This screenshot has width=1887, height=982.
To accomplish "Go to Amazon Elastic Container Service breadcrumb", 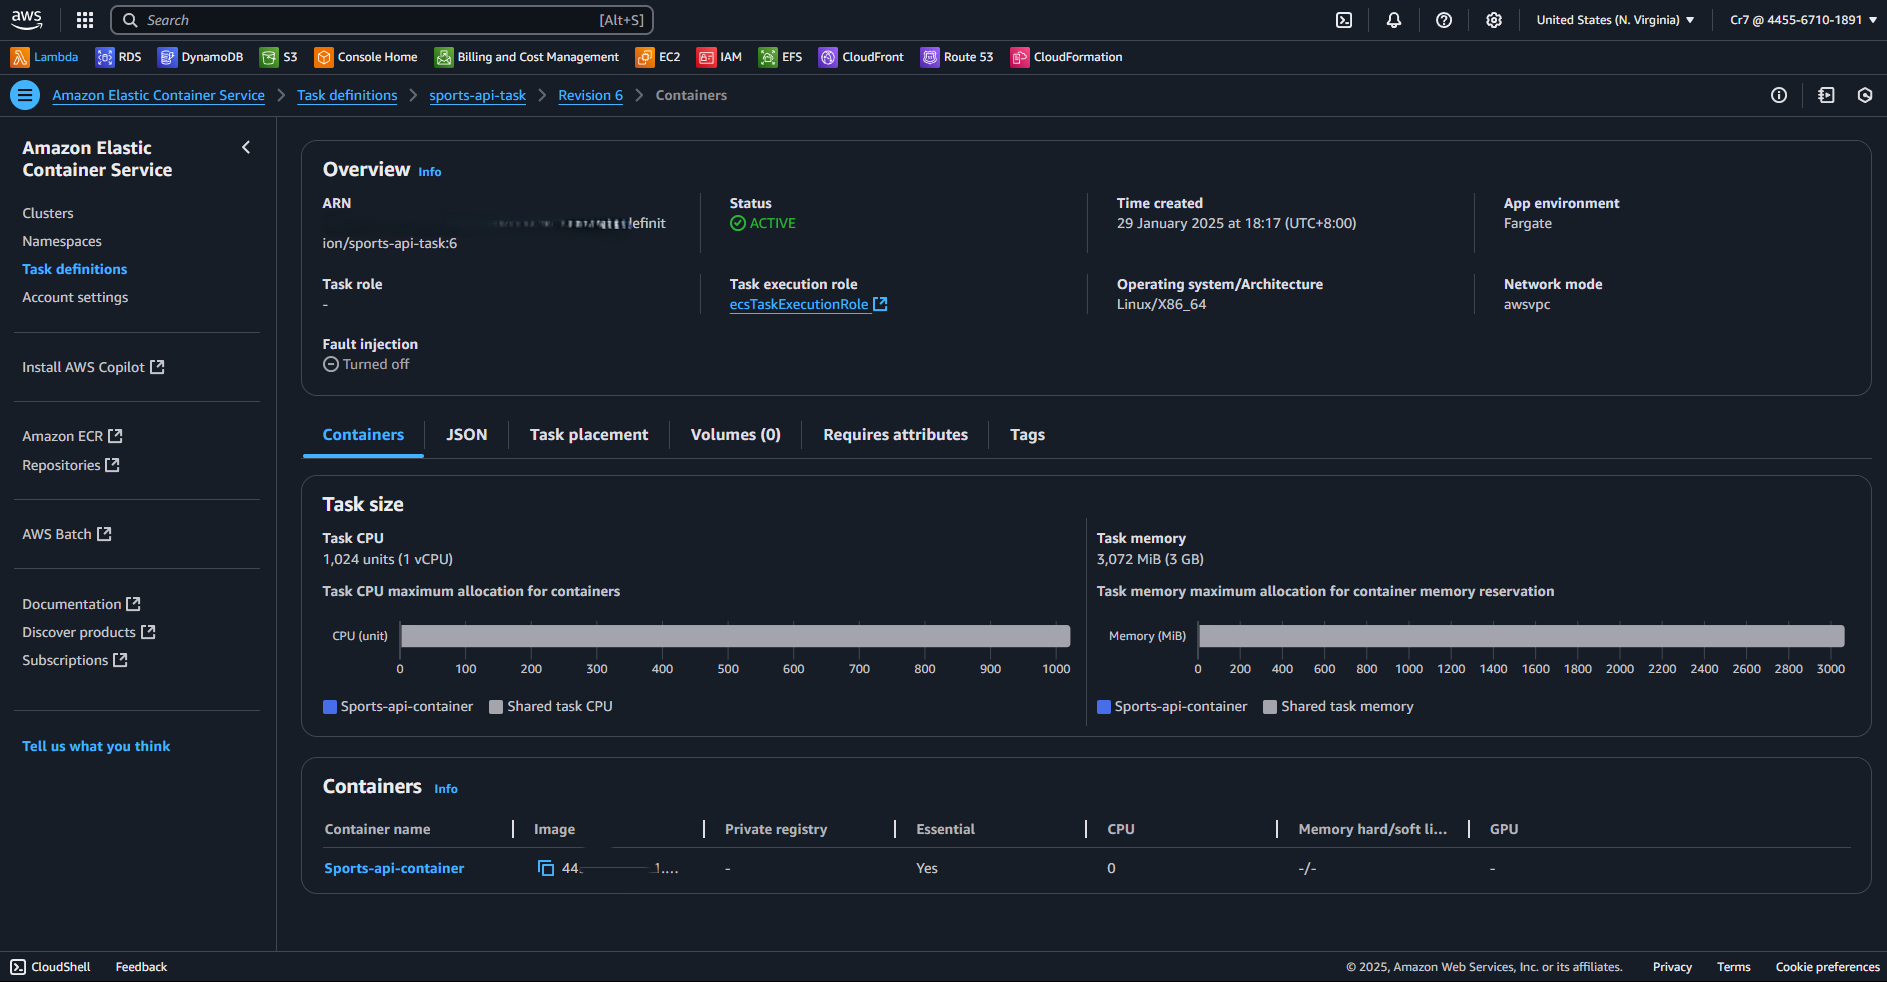I will pos(158,95).
